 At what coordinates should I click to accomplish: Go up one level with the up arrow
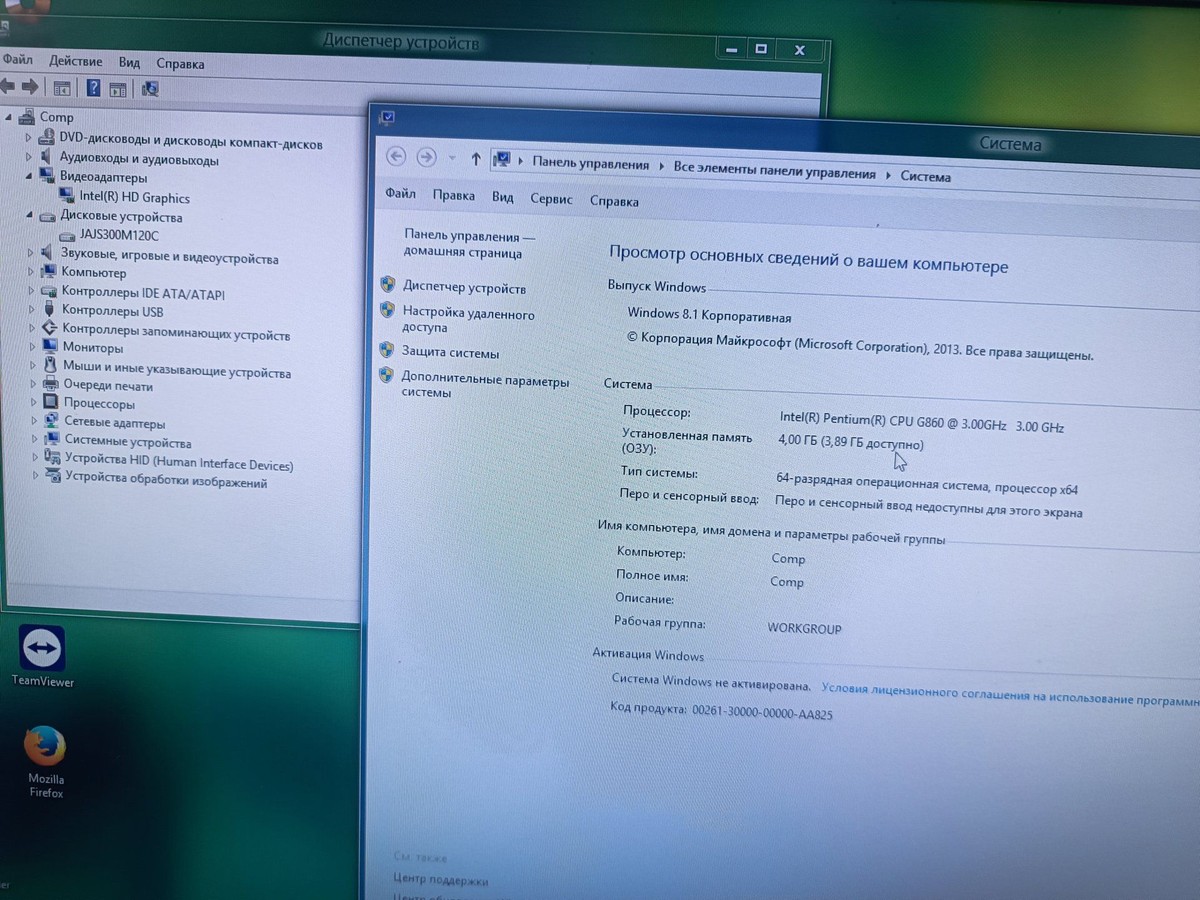476,158
